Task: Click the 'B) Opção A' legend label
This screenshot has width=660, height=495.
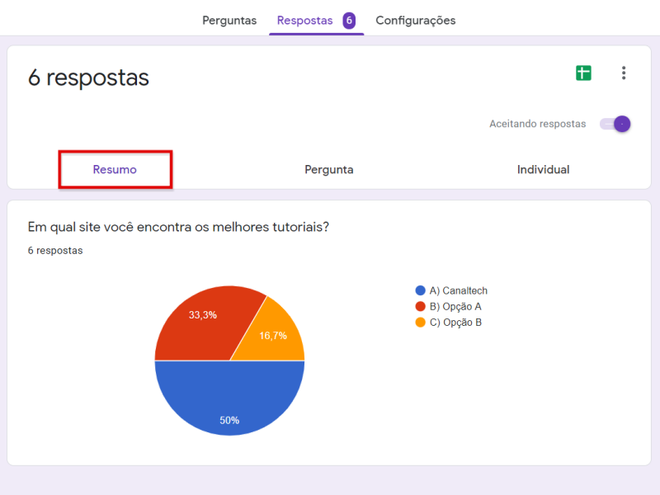Action: click(455, 306)
